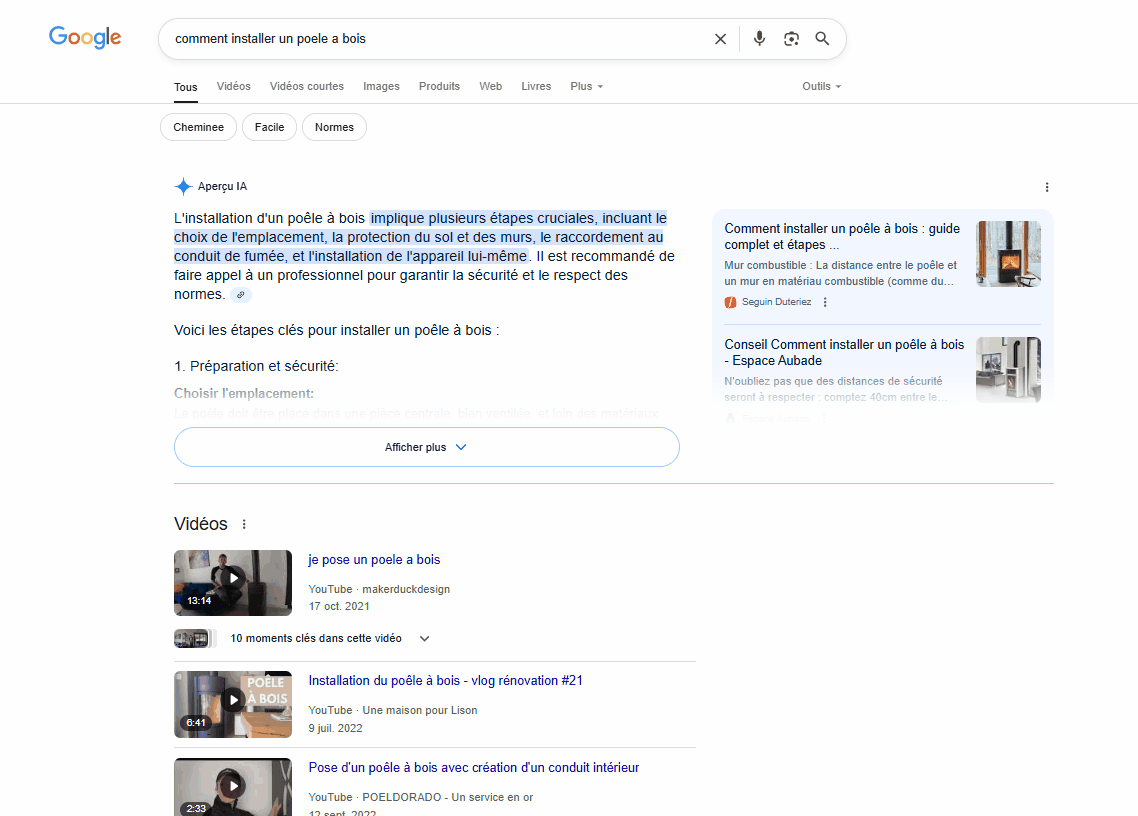Select the Cheminee filter chip
Image resolution: width=1138 pixels, height=816 pixels.
198,127
